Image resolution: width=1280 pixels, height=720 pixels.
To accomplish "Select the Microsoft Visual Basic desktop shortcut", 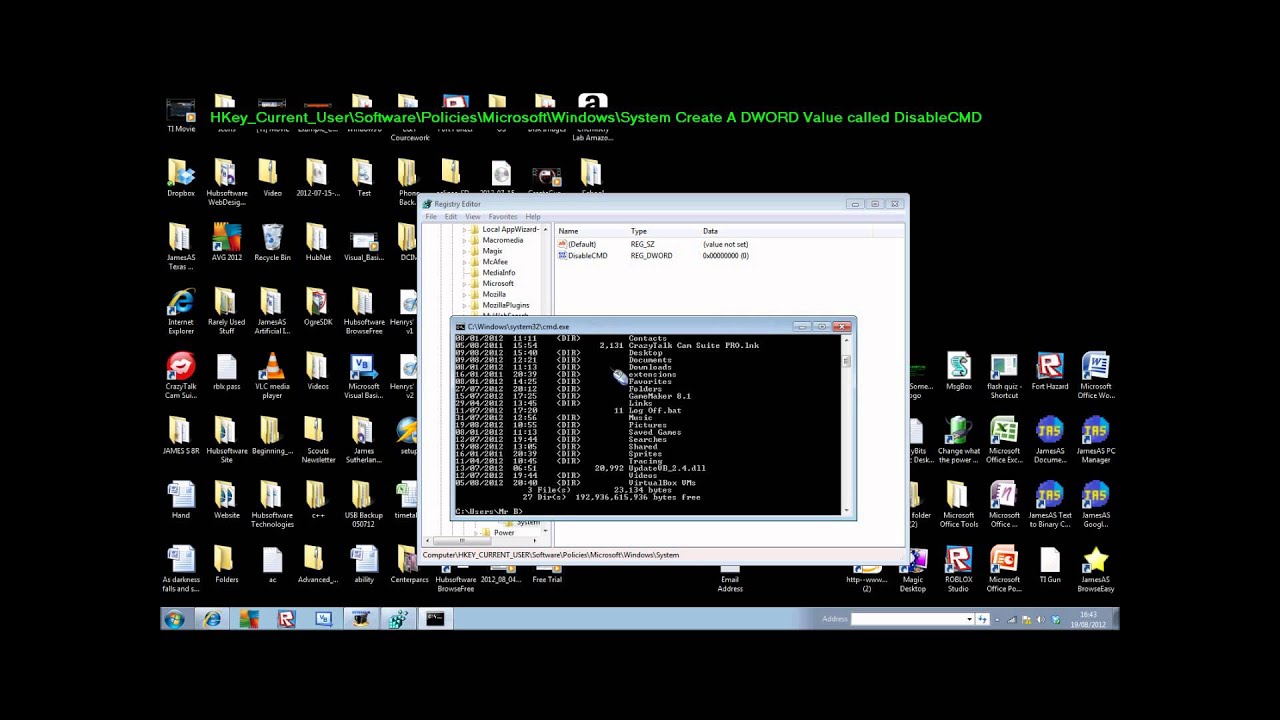I will click(363, 375).
